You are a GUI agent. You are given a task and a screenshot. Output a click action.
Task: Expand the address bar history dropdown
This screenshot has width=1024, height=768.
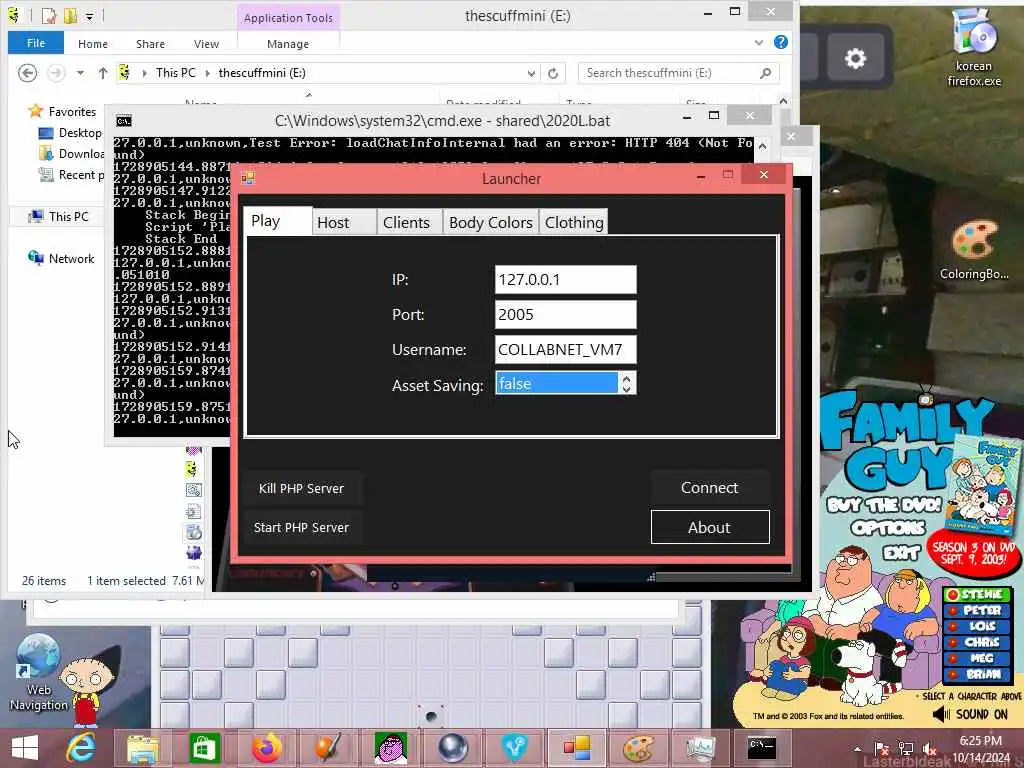[531, 73]
